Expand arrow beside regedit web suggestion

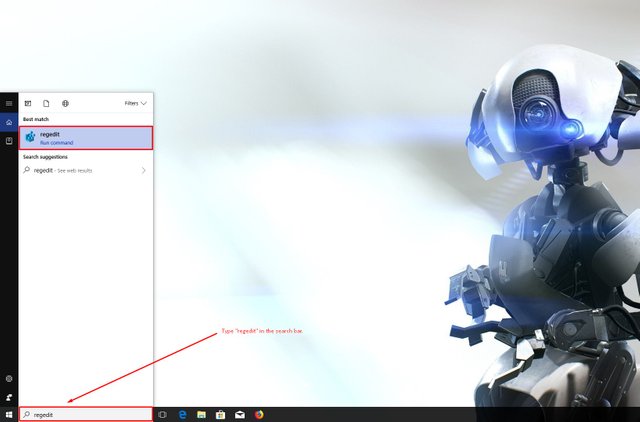coord(143,170)
